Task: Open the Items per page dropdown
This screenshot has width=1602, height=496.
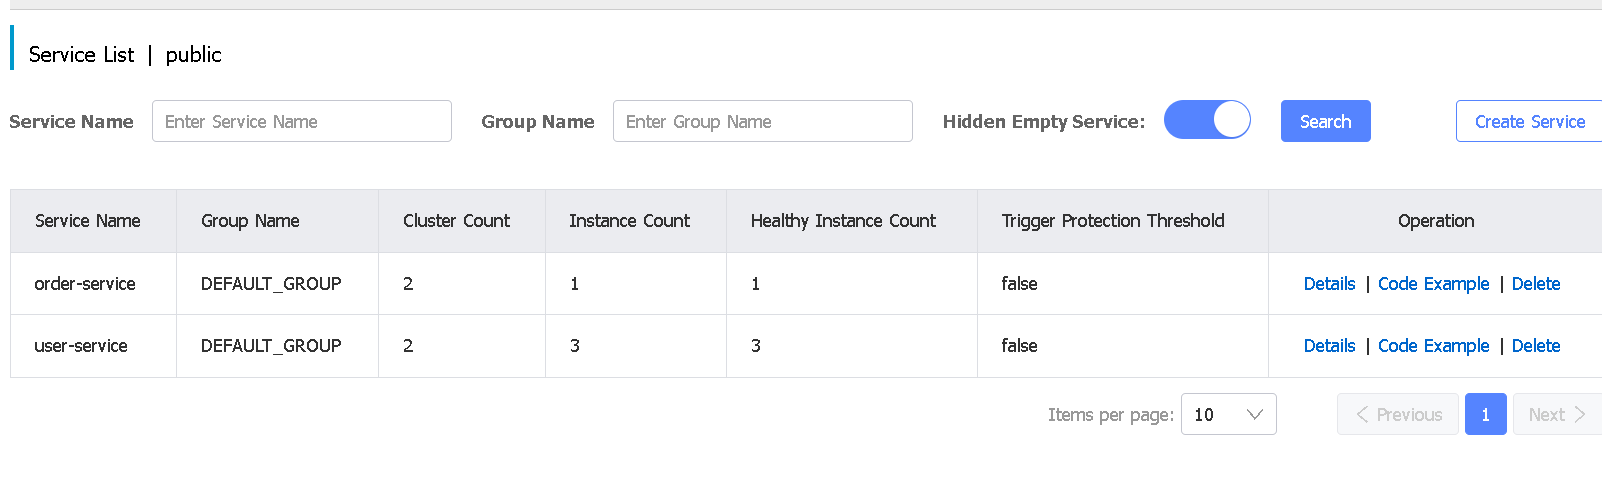Action: 1228,414
